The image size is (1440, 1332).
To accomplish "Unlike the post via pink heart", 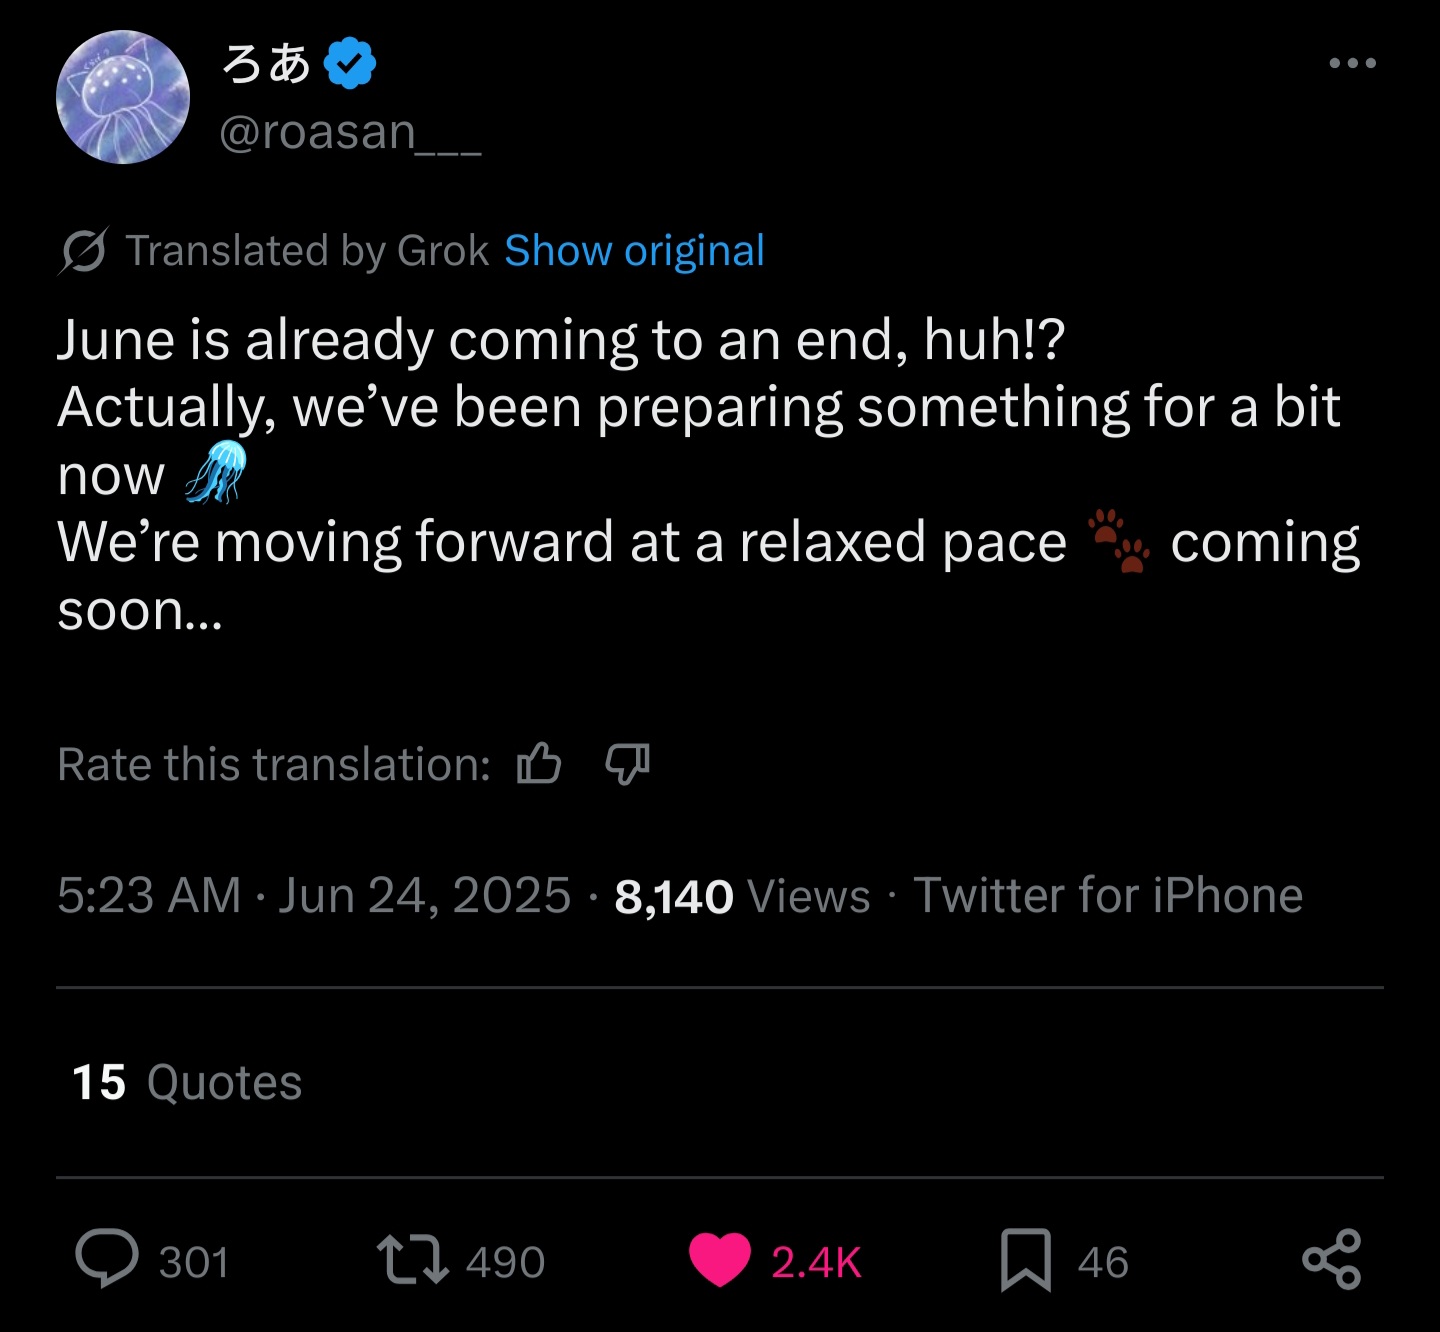I will 720,1260.
